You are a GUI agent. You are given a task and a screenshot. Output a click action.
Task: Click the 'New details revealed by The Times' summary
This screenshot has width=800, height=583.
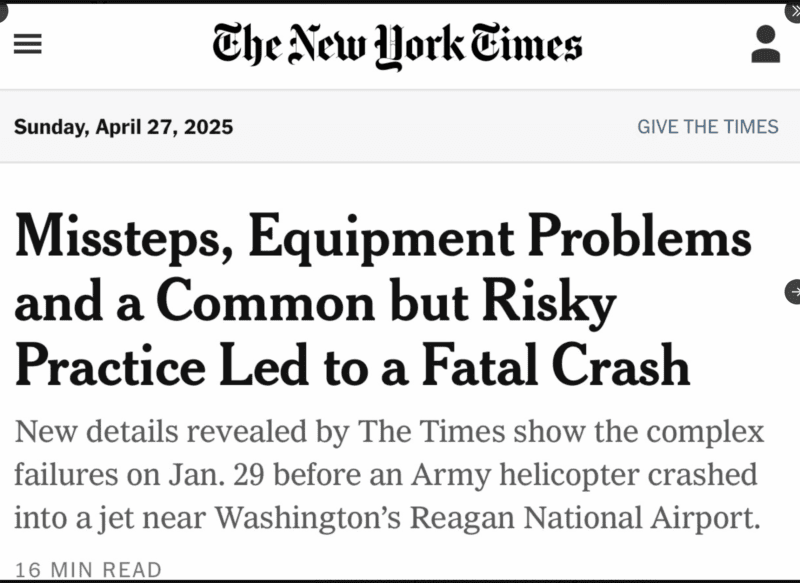[x=389, y=475]
